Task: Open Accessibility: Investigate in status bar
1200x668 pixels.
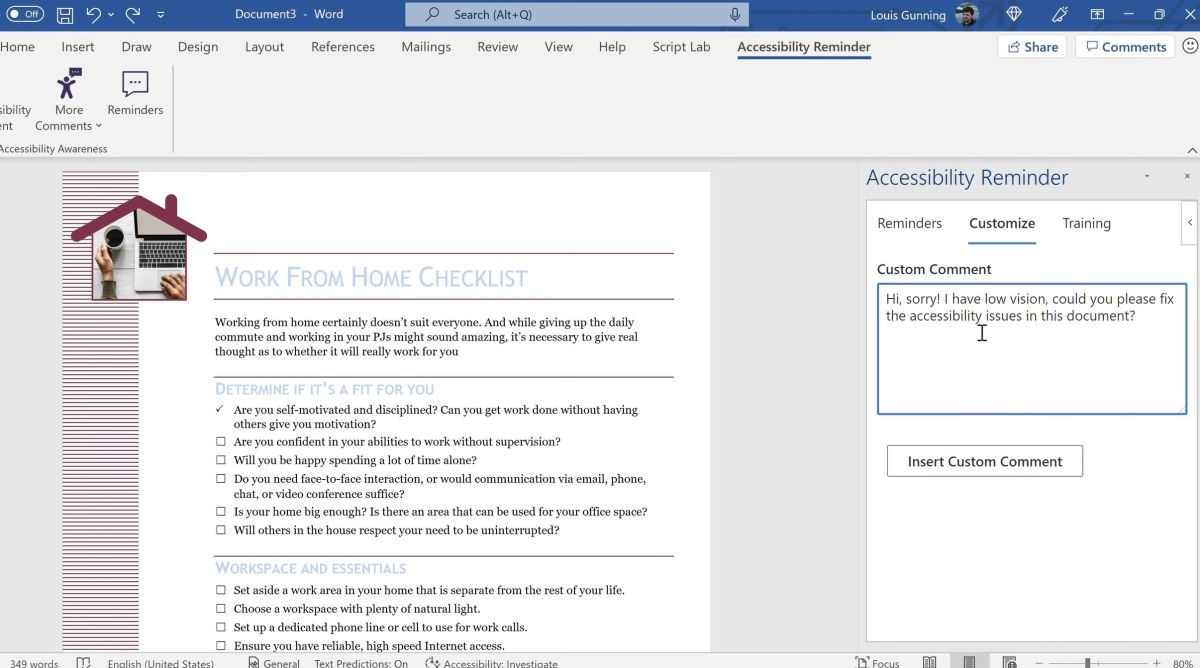Action: (493, 662)
